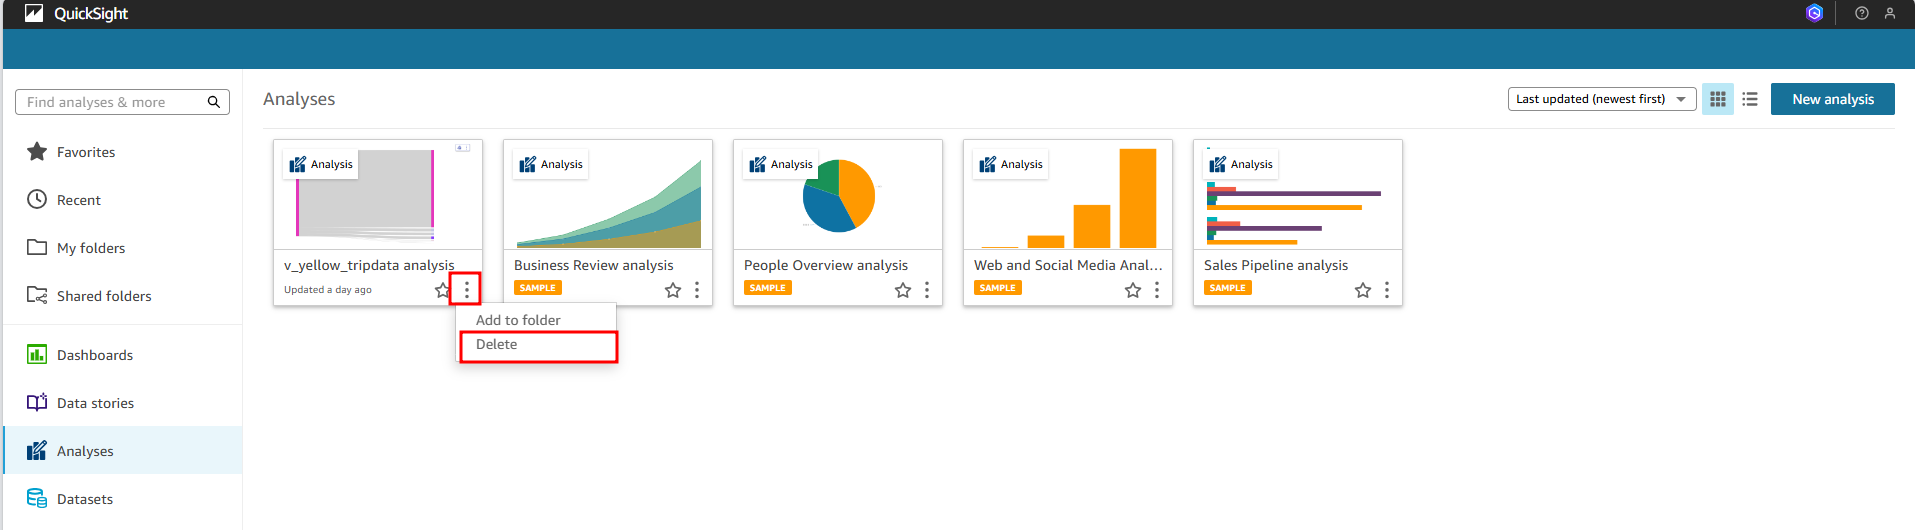Open the People Overview analysis thumbnail
This screenshot has height=530, width=1915.
pyautogui.click(x=838, y=195)
